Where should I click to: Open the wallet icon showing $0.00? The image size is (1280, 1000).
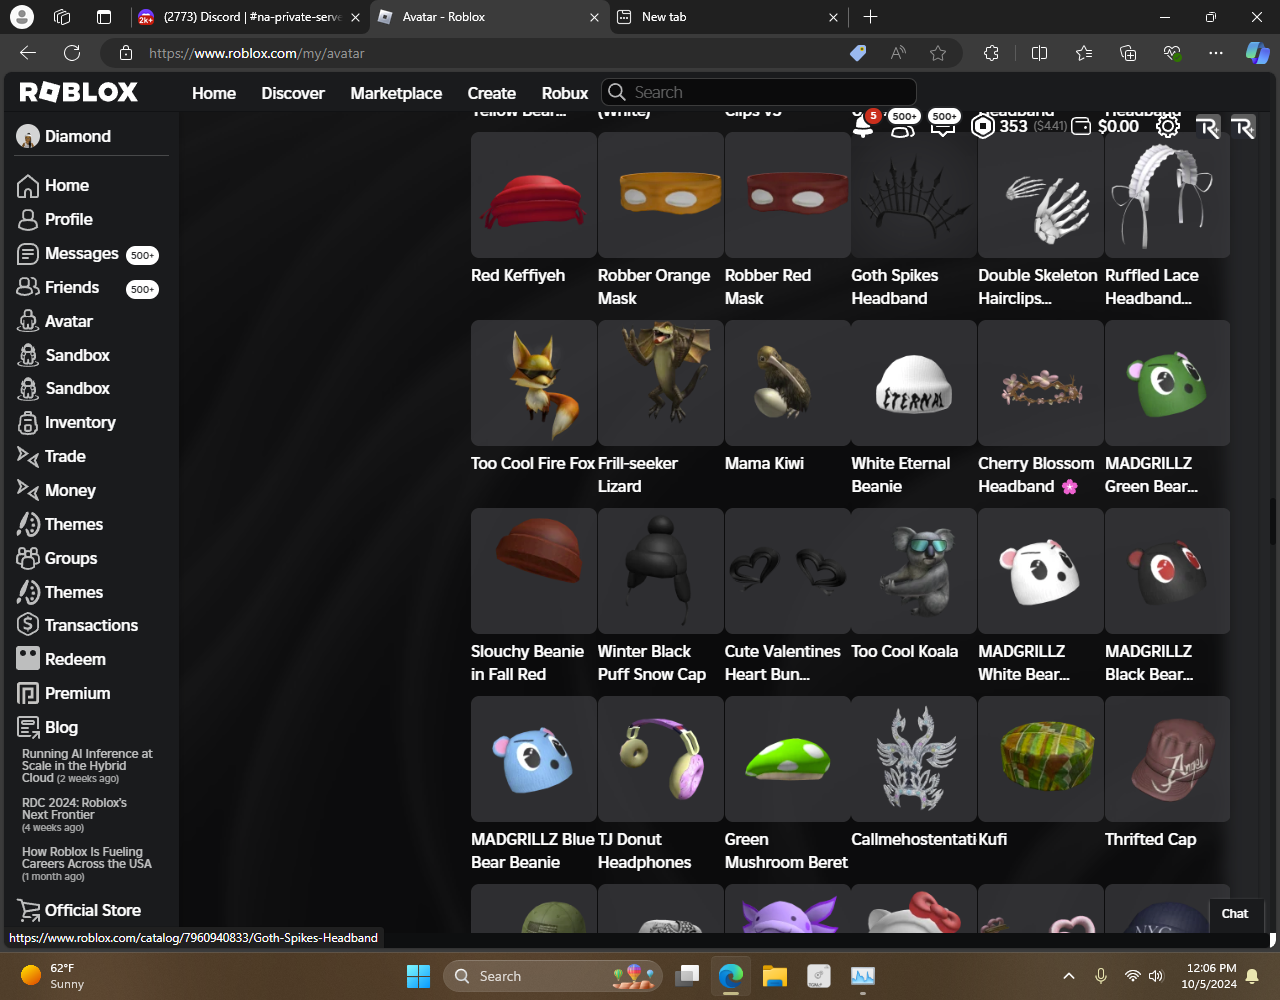click(1081, 126)
